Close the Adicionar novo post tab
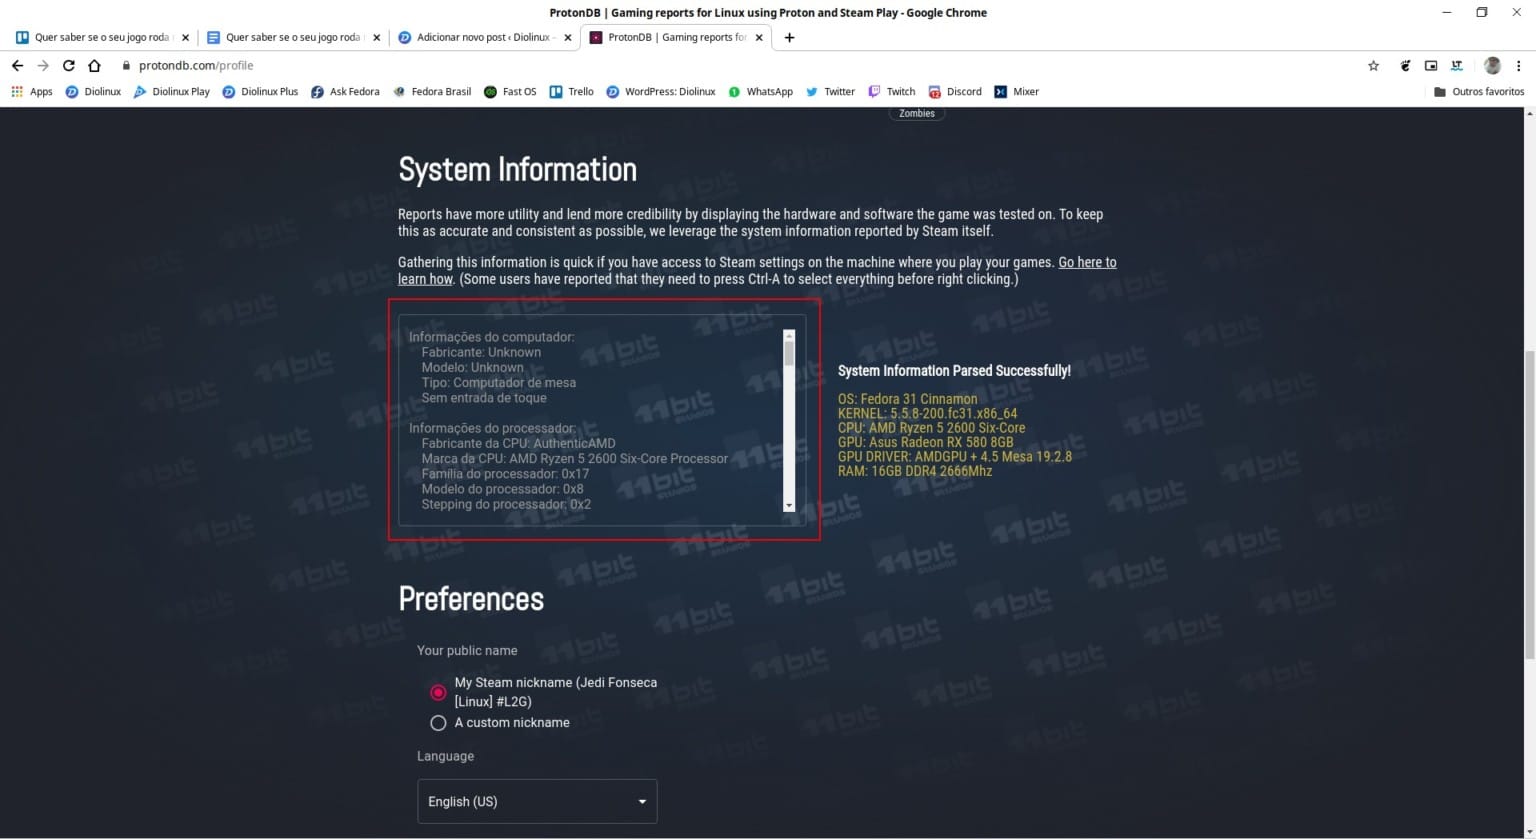Image resolution: width=1536 pixels, height=839 pixels. tap(568, 37)
